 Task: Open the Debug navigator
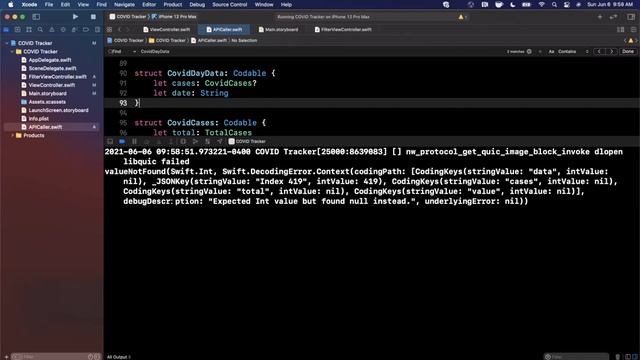(x=74, y=30)
